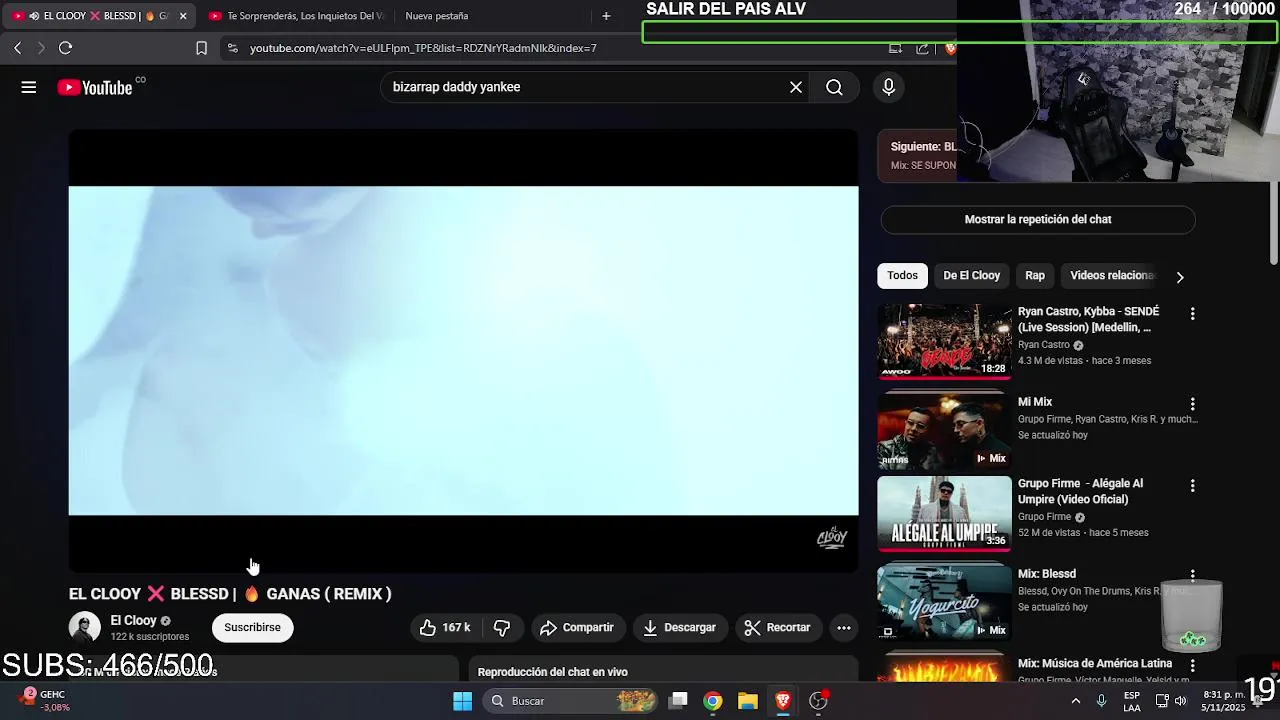
Task: Open volume control in system tray
Action: pos(1181,701)
